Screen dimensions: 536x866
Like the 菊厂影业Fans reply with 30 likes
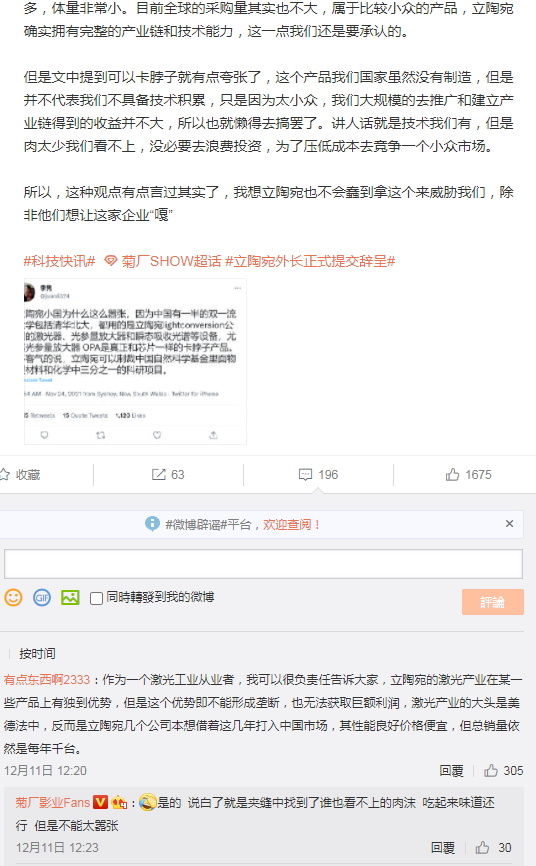click(482, 847)
